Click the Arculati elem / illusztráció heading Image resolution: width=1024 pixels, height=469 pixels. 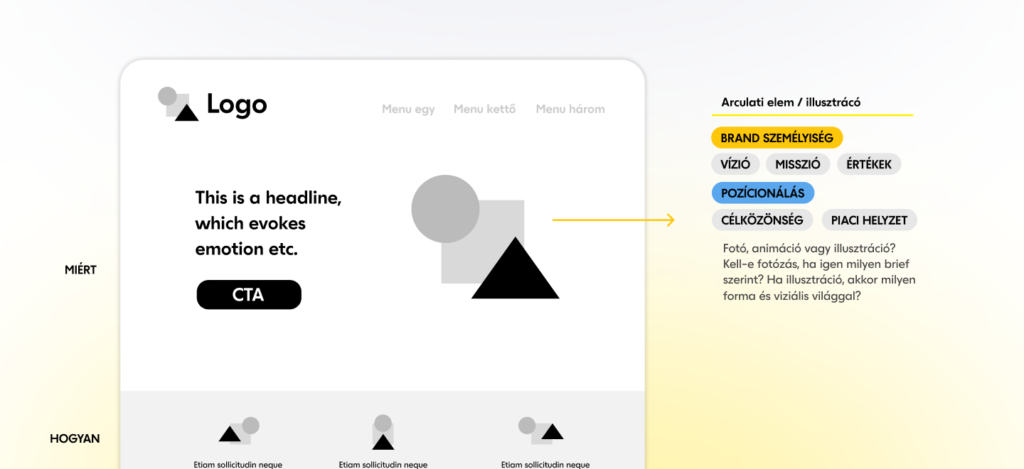tap(791, 102)
